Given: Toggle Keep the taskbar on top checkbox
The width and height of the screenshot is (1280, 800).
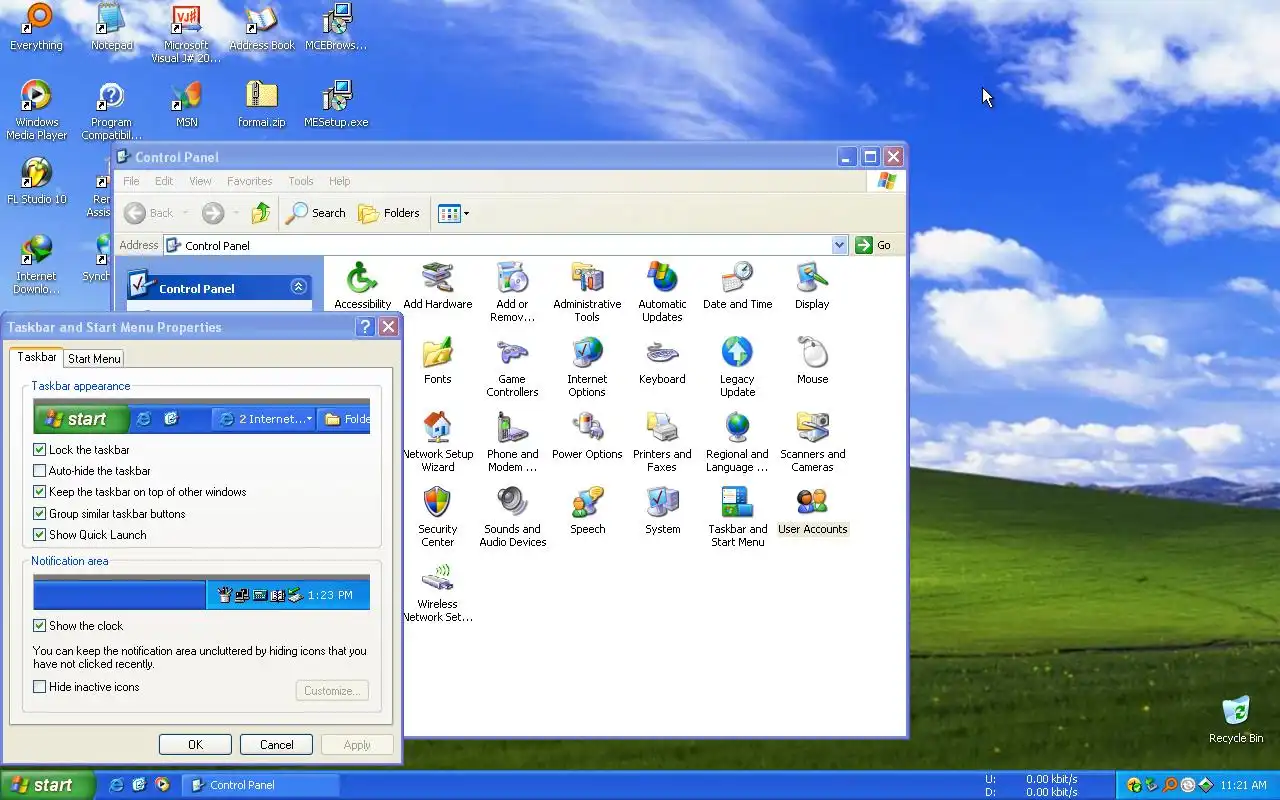Looking at the screenshot, I should point(40,492).
